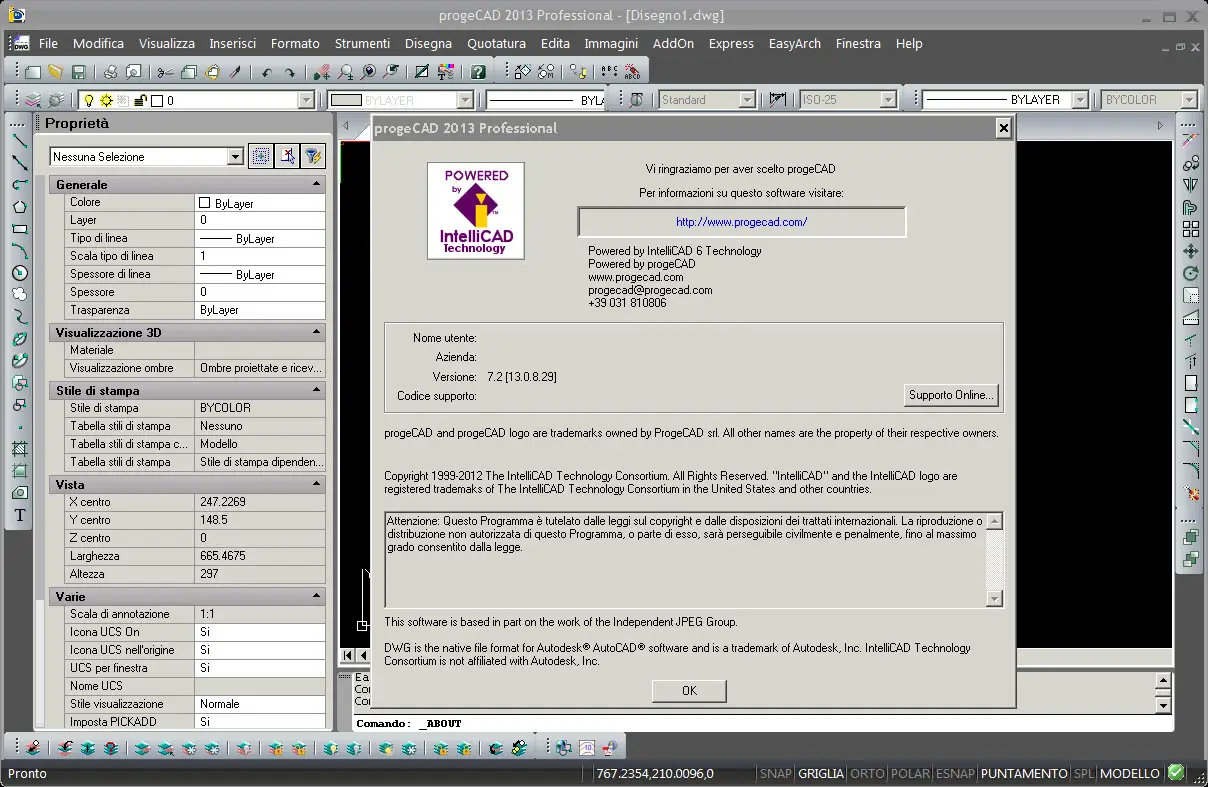Image resolution: width=1208 pixels, height=787 pixels.
Task: Open the BYLAYER color dropdown
Action: click(x=465, y=100)
